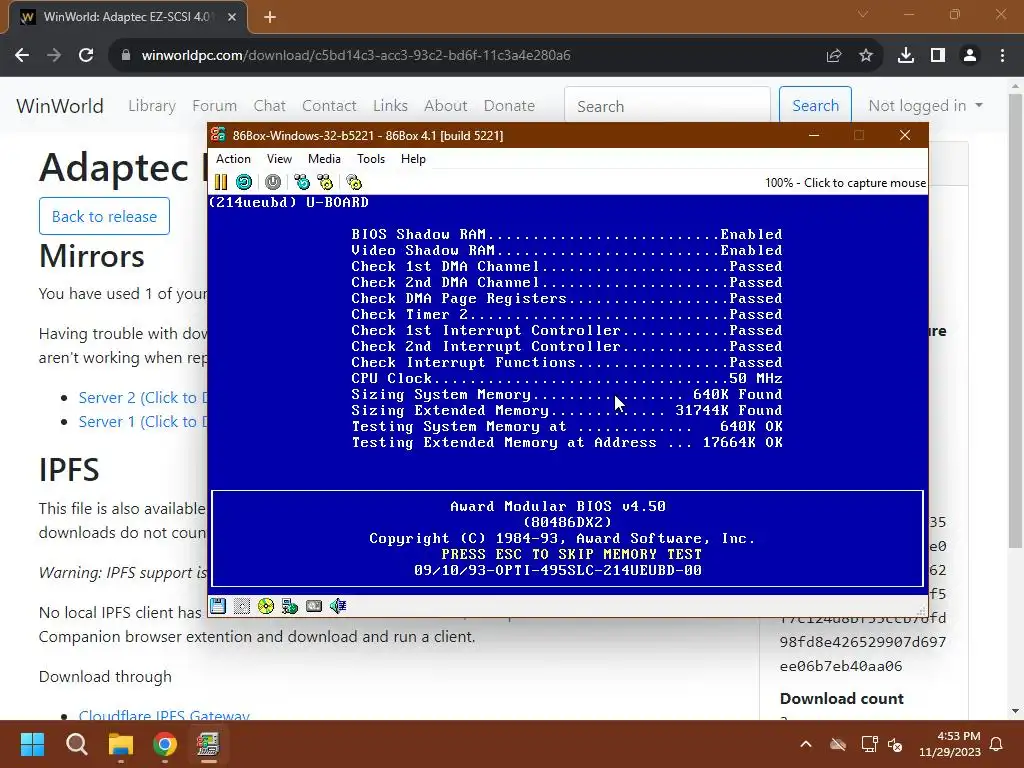Click the teal Ctrl+Alt+Del toolbar icon
This screenshot has width=1024, height=768.
pos(302,182)
